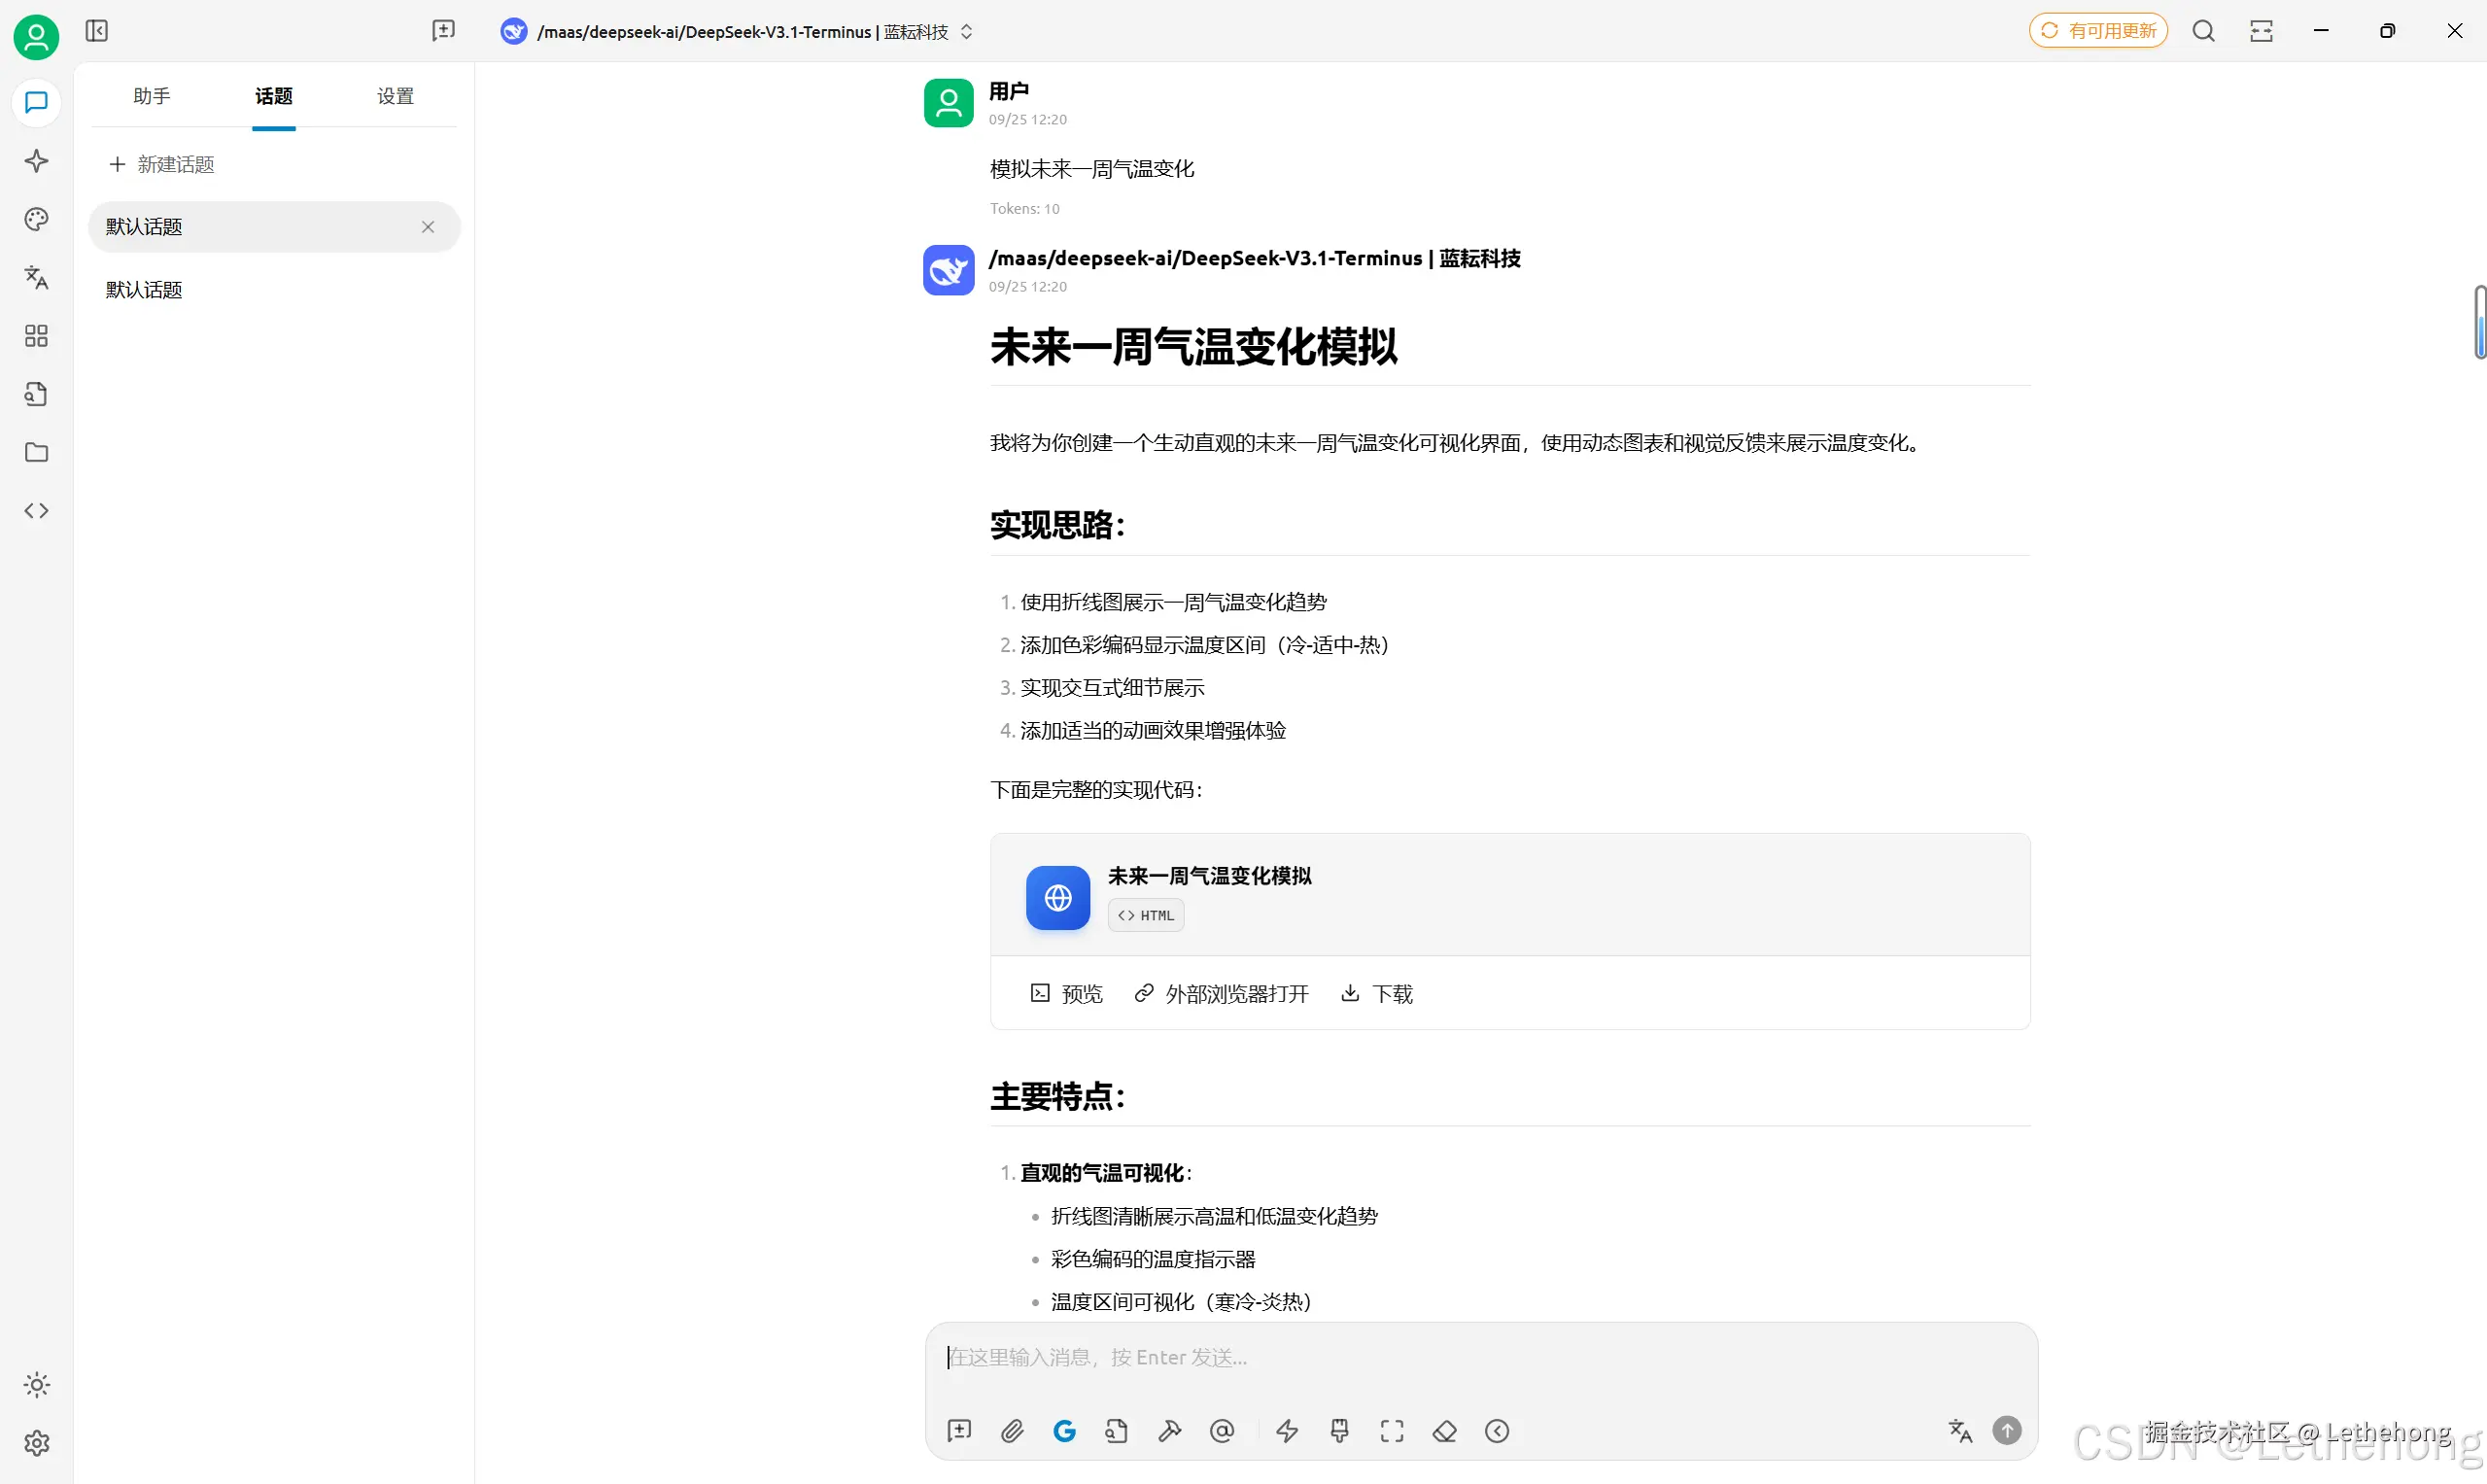The image size is (2487, 1484).
Task: Mention a model using the @ icon
Action: (1222, 1431)
